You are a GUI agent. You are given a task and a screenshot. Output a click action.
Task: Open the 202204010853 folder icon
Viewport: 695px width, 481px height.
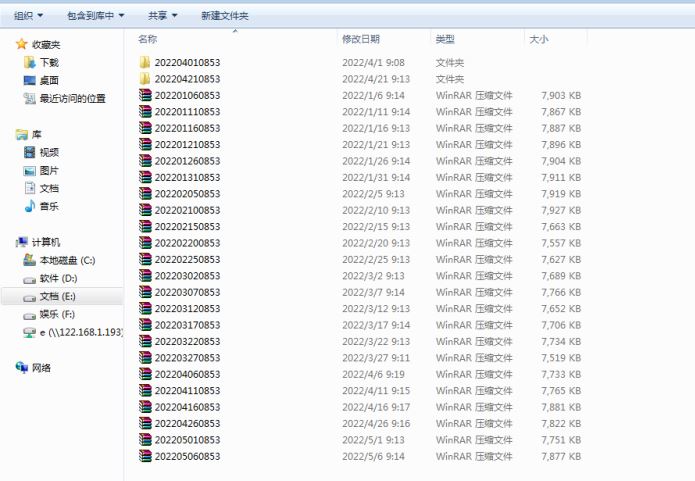click(145, 62)
